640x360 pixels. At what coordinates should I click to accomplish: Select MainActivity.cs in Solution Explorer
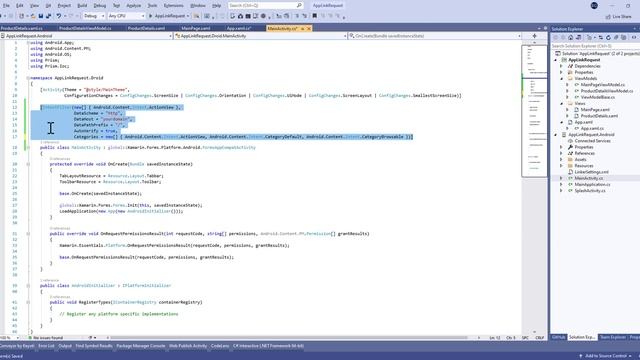click(x=589, y=178)
